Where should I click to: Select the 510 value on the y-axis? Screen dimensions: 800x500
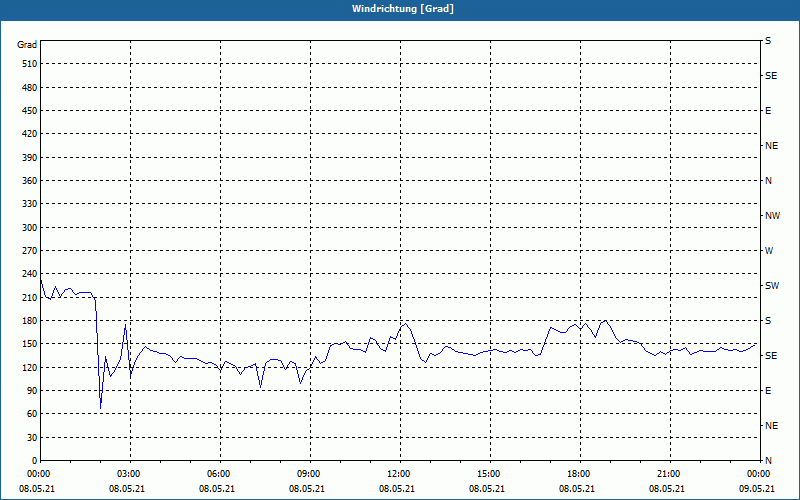30,64
